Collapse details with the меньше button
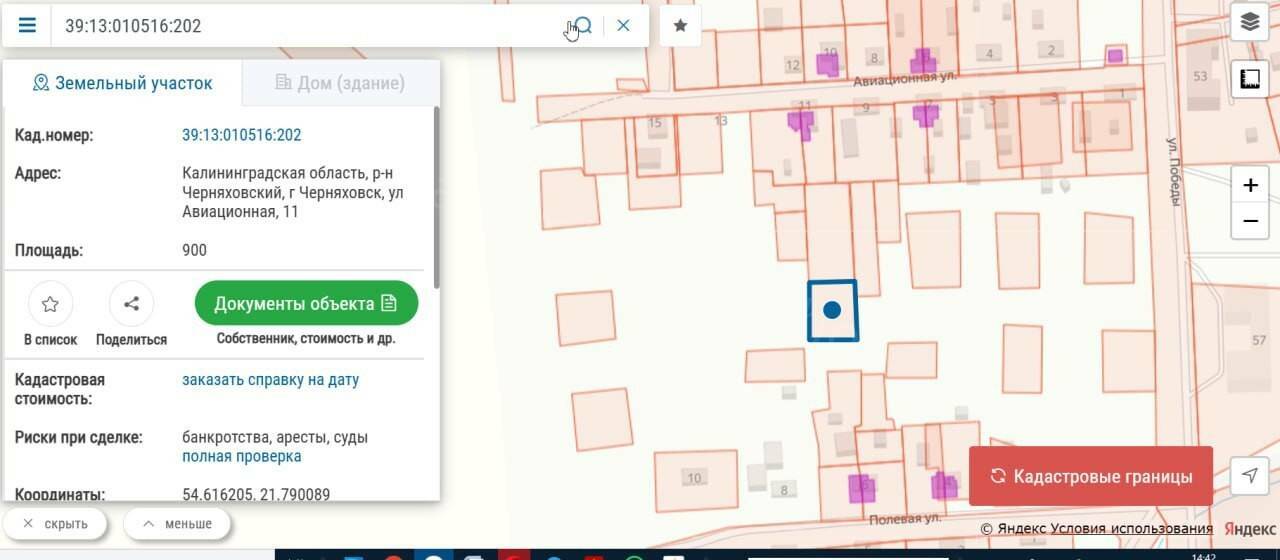Image resolution: width=1280 pixels, height=560 pixels. [177, 523]
